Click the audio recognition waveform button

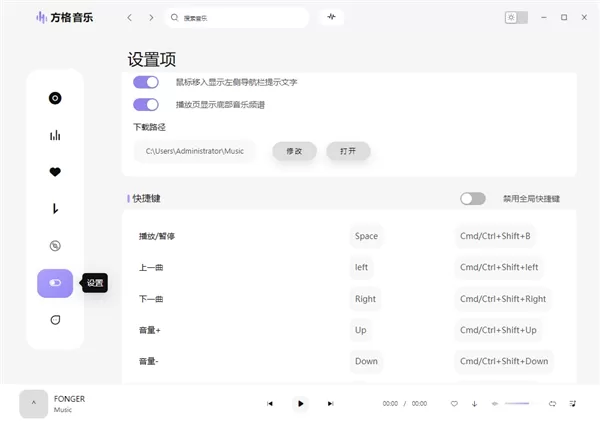click(x=331, y=17)
